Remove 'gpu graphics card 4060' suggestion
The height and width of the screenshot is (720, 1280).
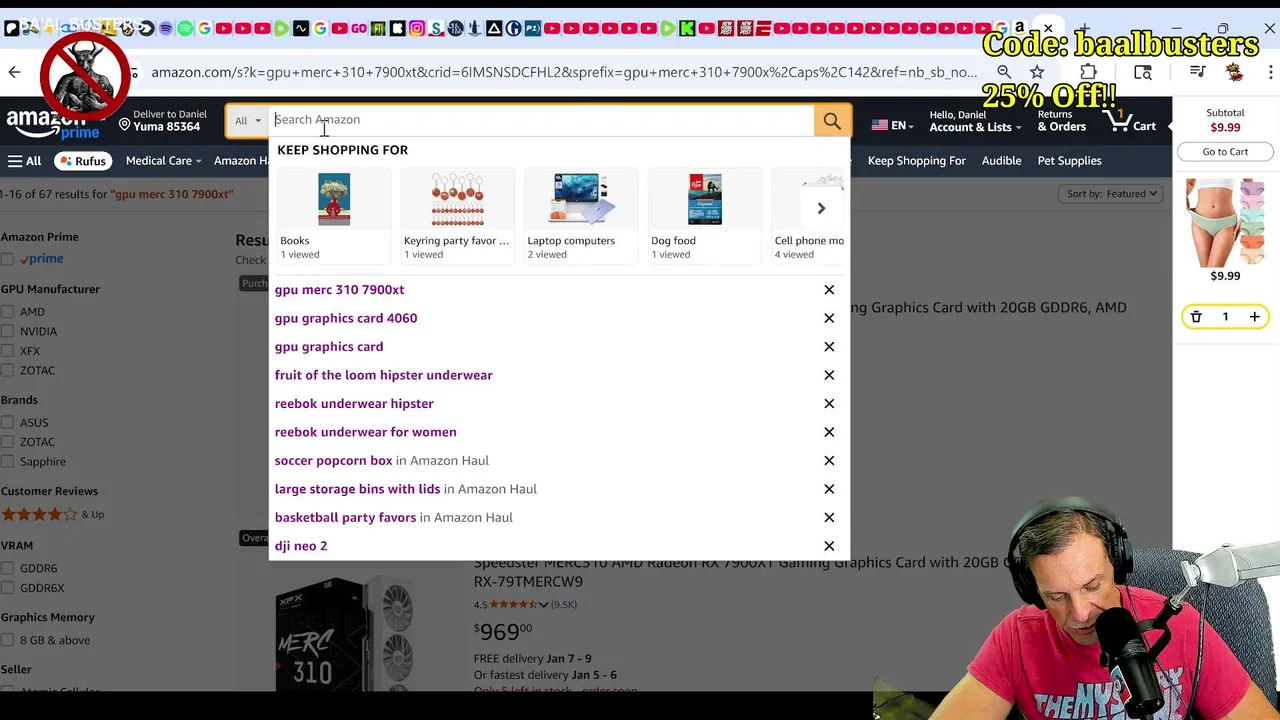point(829,318)
